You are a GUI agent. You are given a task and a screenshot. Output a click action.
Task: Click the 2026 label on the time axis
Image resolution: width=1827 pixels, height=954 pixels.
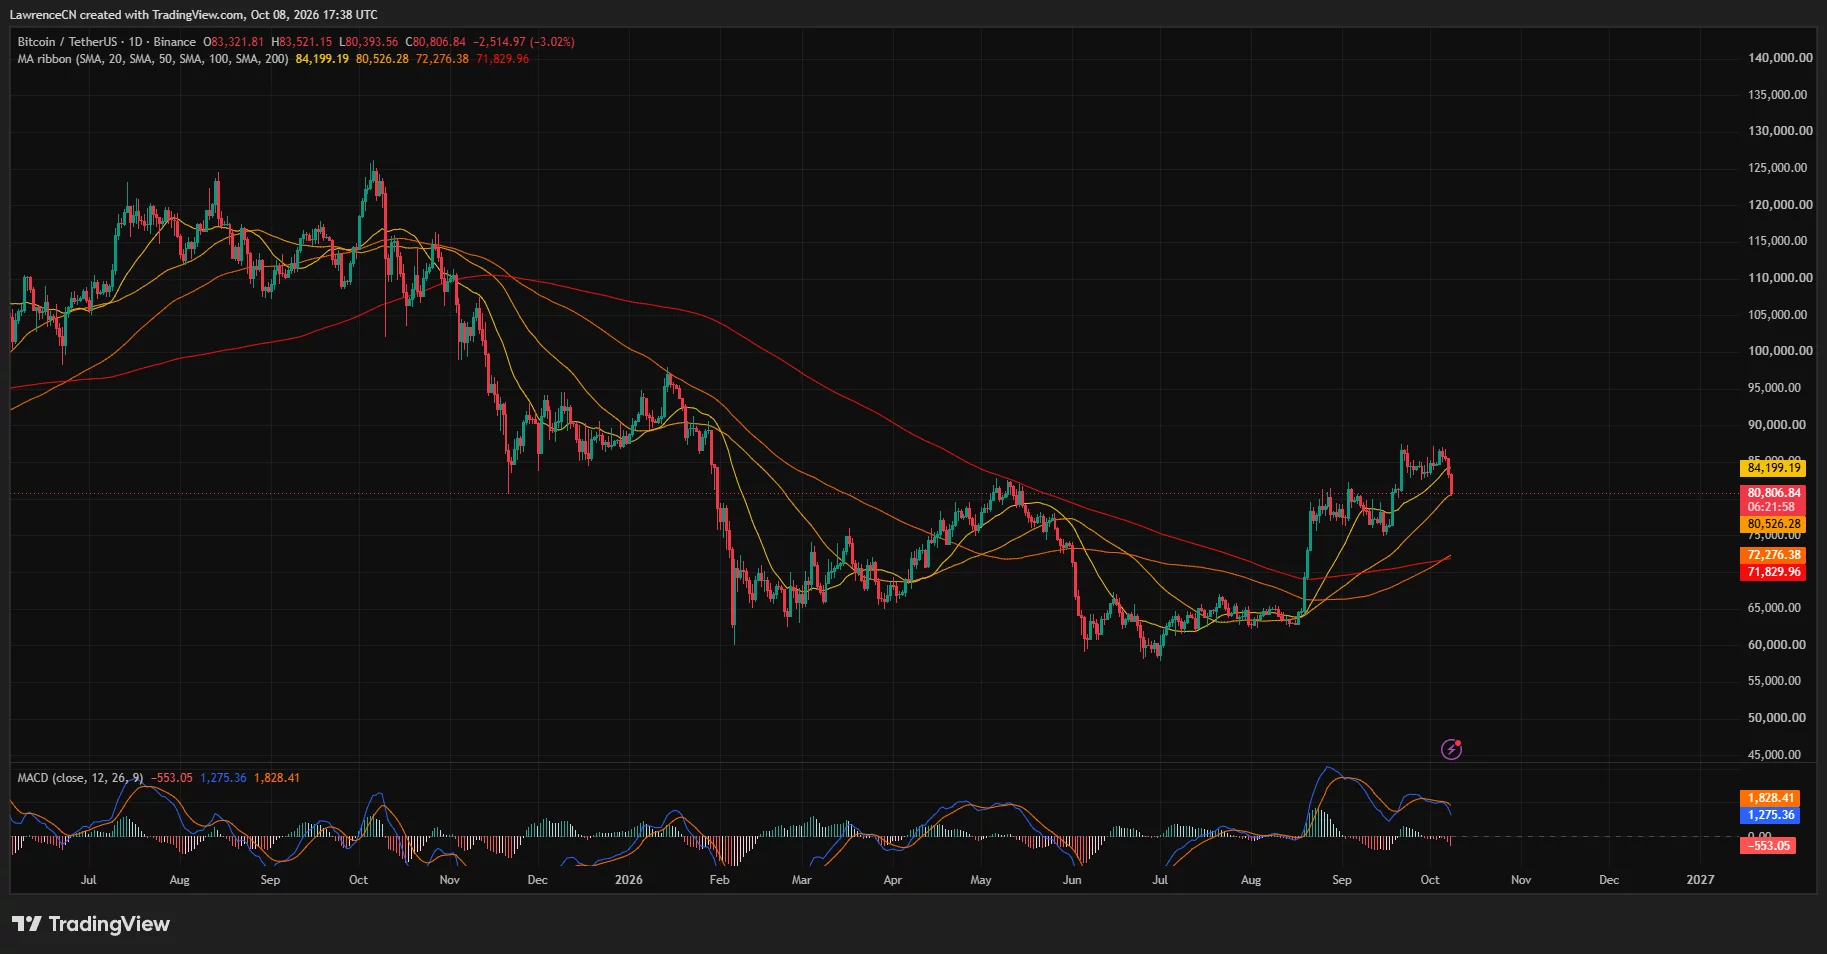(x=629, y=880)
